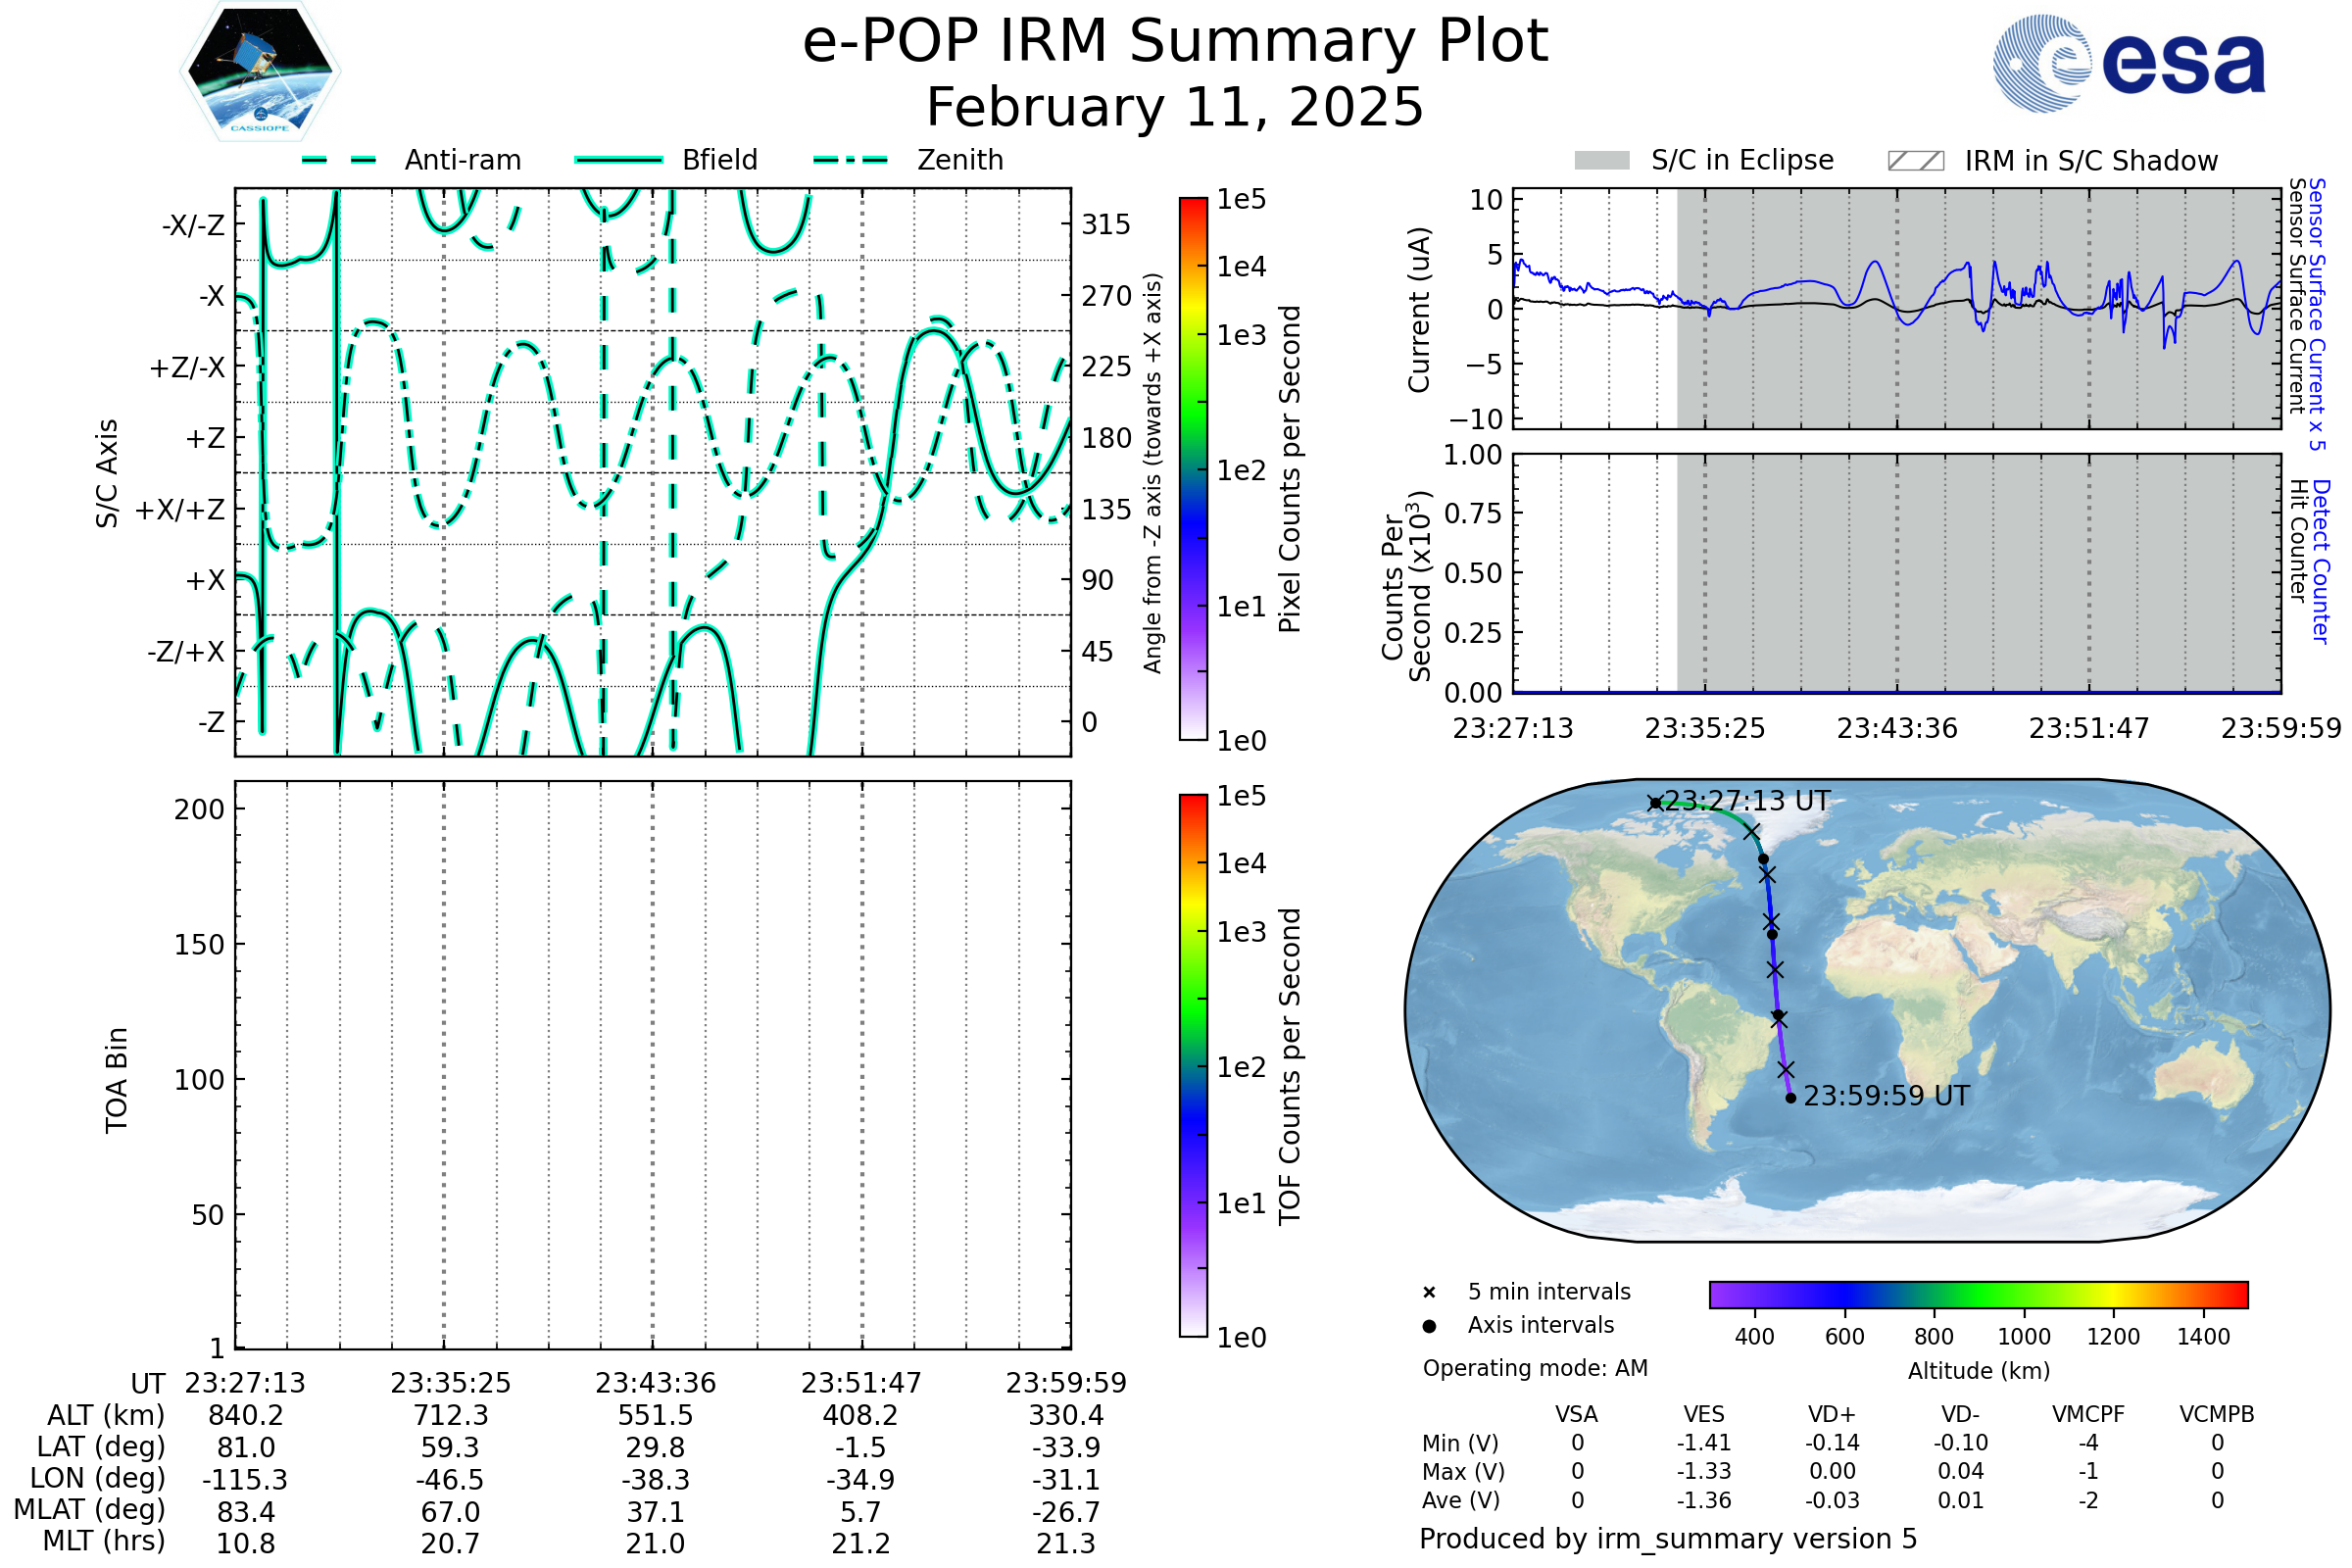Screen dimensions: 2352x1568
Task: Click the VMCPF column header in voltage table
Action: click(2088, 1414)
